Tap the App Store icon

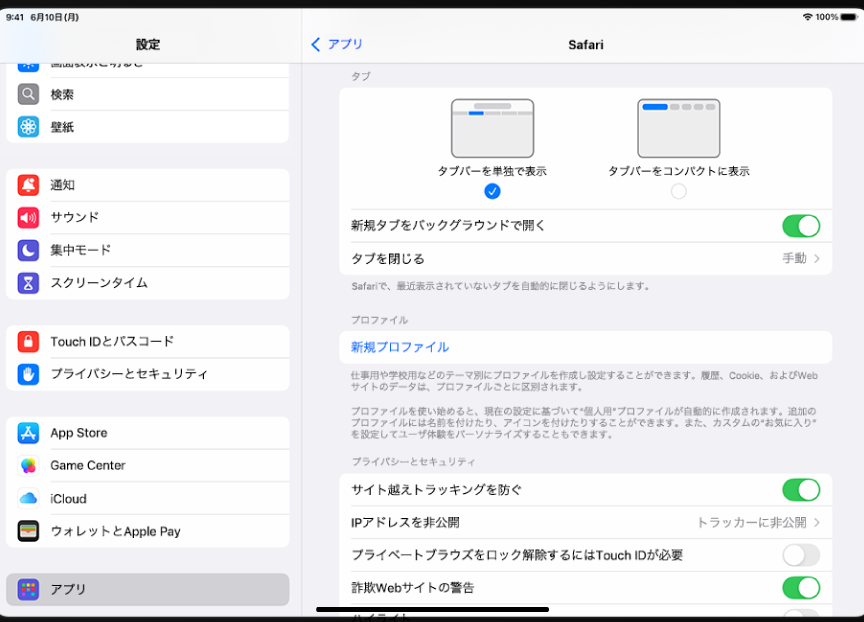28,432
